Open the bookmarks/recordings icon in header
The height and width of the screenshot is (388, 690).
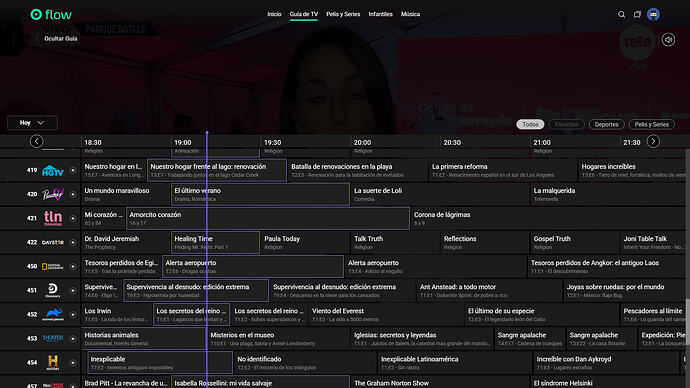637,15
